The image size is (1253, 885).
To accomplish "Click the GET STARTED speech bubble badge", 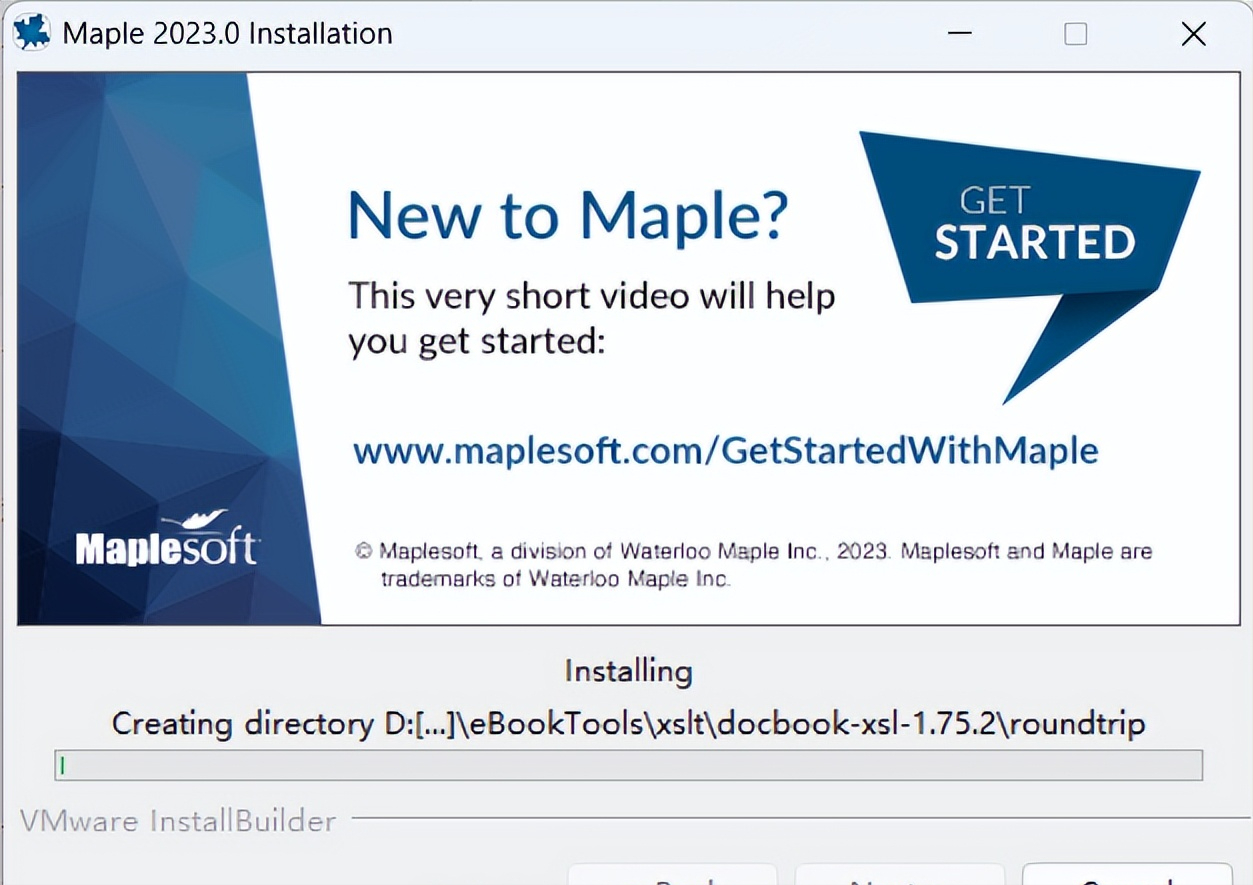I will 1030,230.
